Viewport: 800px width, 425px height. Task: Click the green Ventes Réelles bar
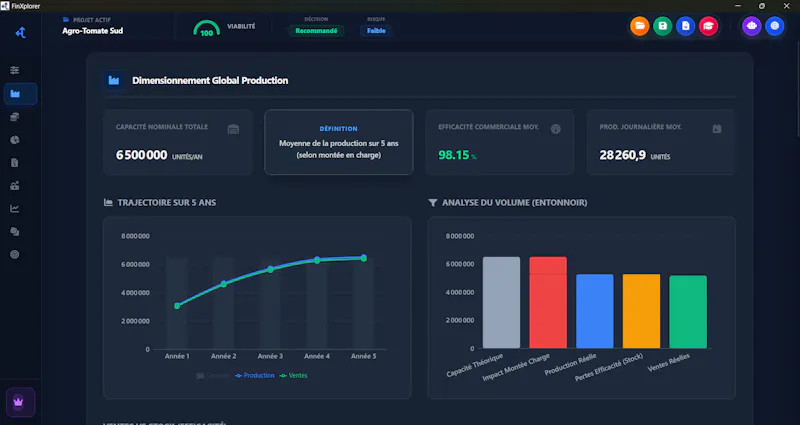point(688,312)
